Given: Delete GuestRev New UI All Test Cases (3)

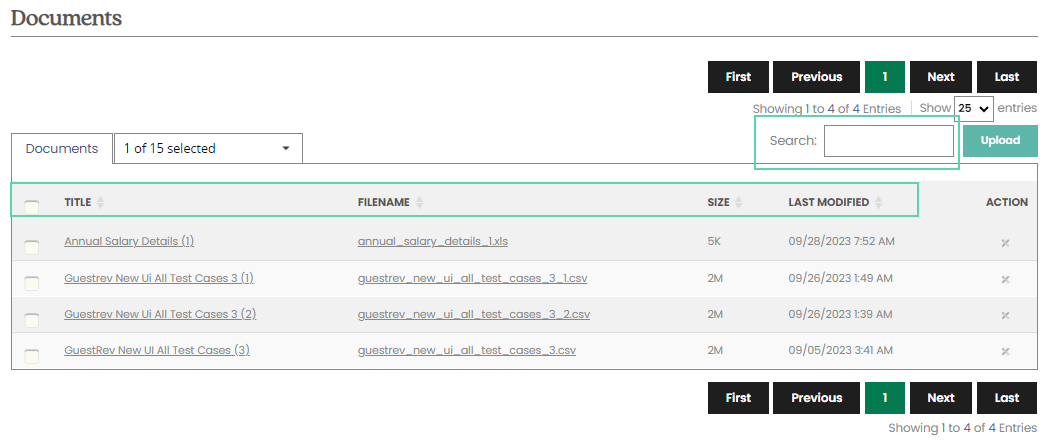Looking at the screenshot, I should pyautogui.click(x=1005, y=351).
